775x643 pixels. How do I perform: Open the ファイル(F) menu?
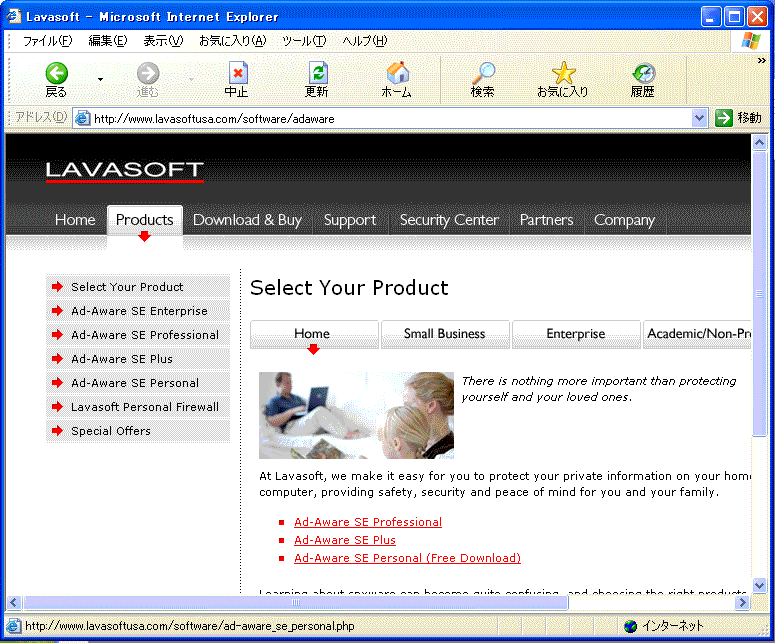pos(47,41)
